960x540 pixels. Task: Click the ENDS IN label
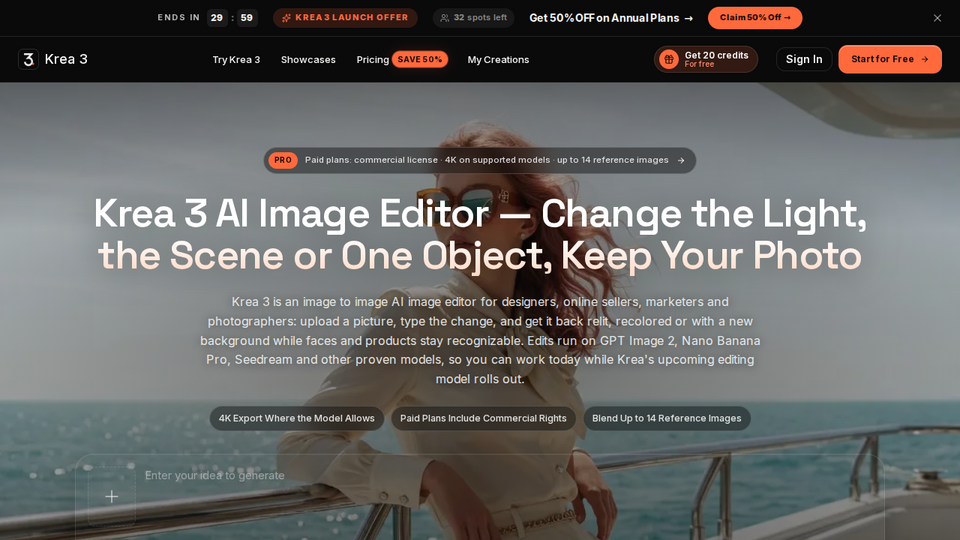tap(179, 18)
